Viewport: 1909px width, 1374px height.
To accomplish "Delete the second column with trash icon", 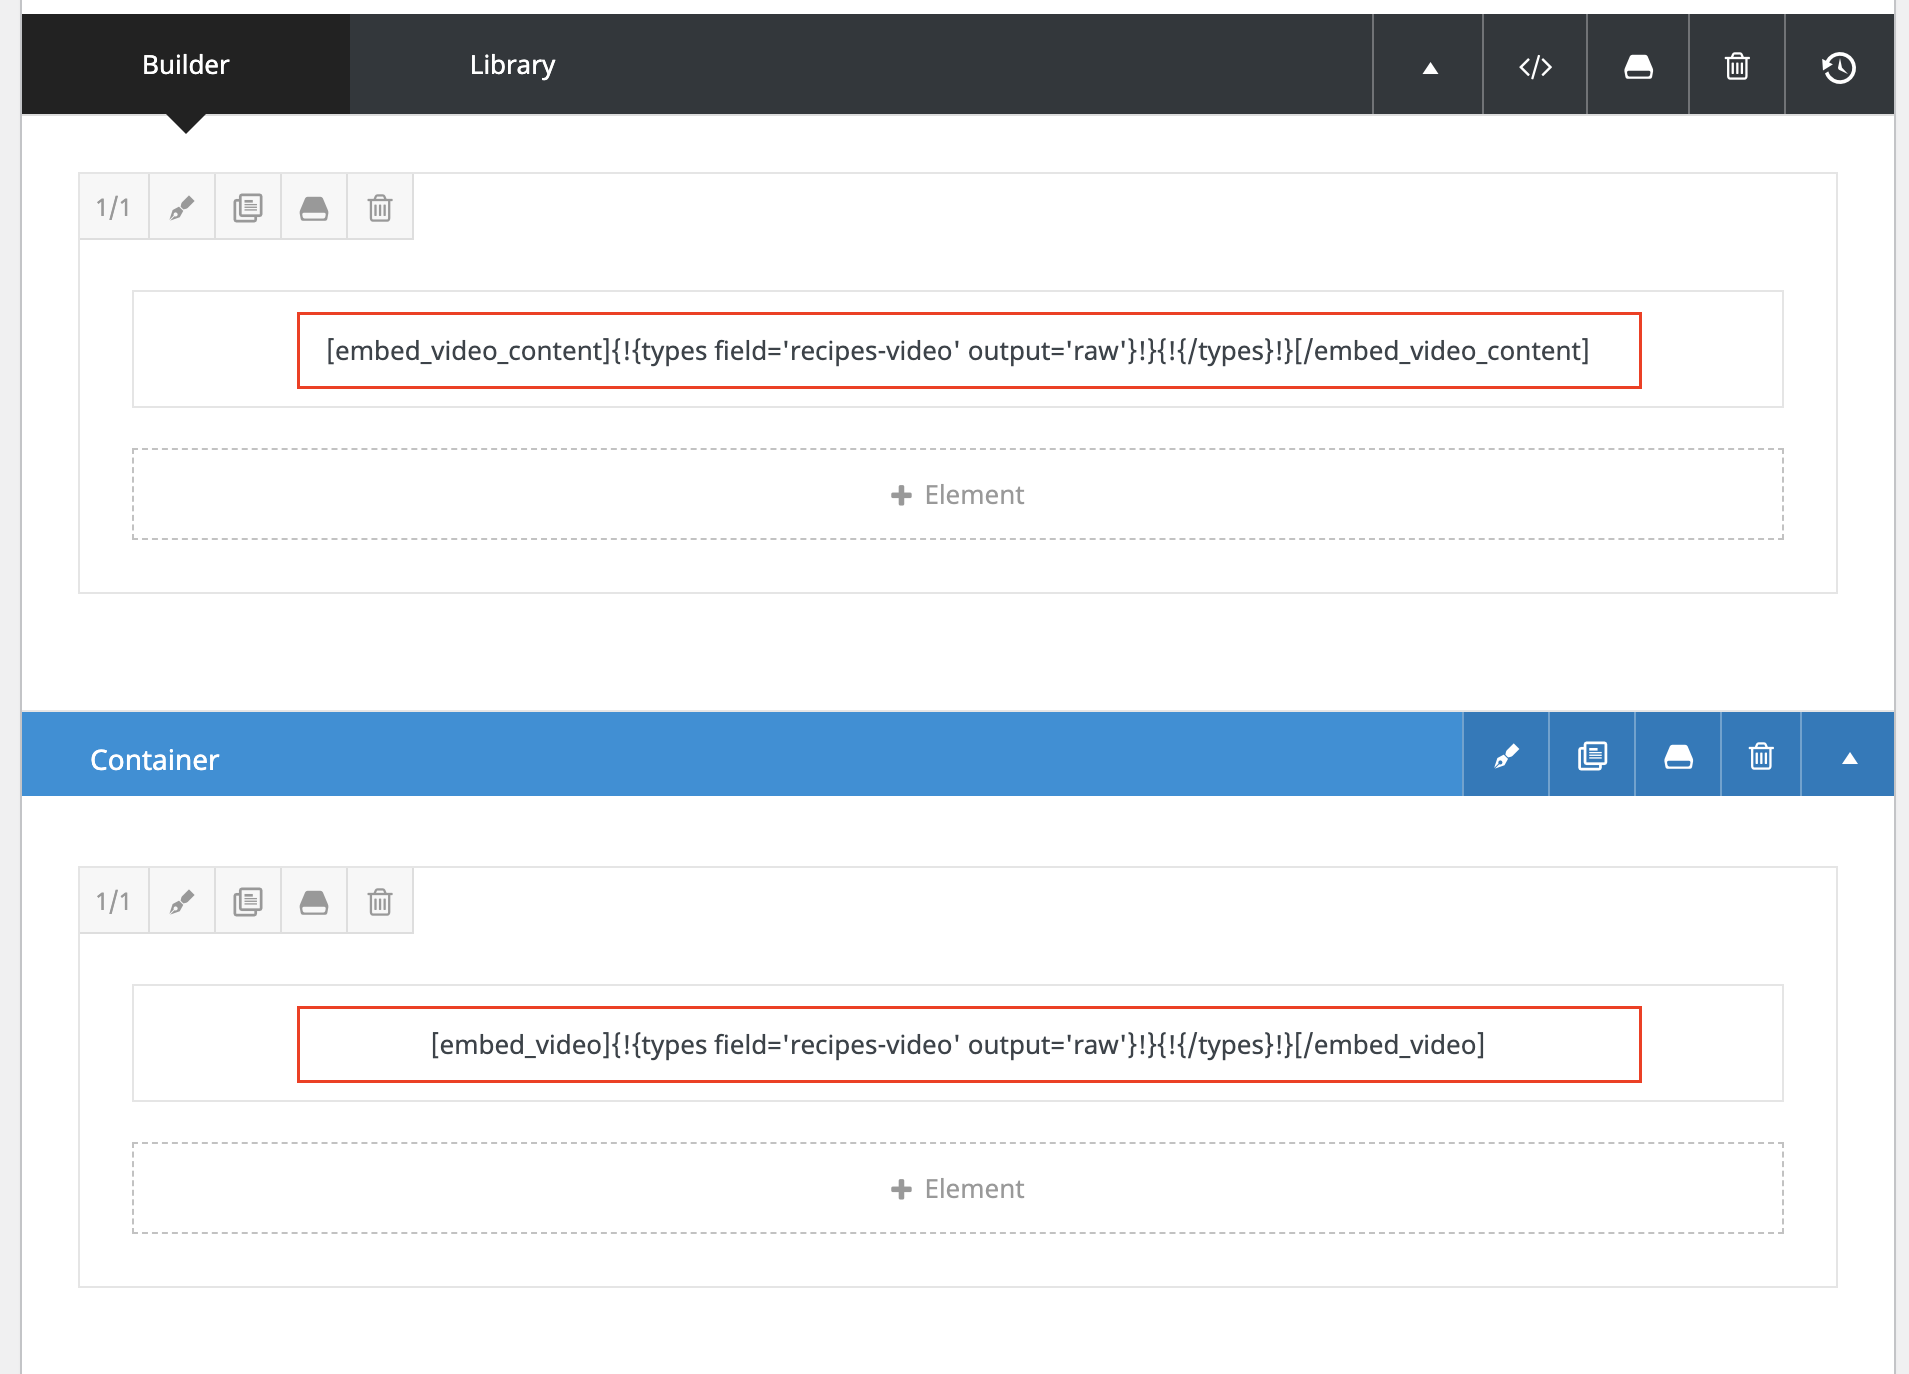I will 380,901.
